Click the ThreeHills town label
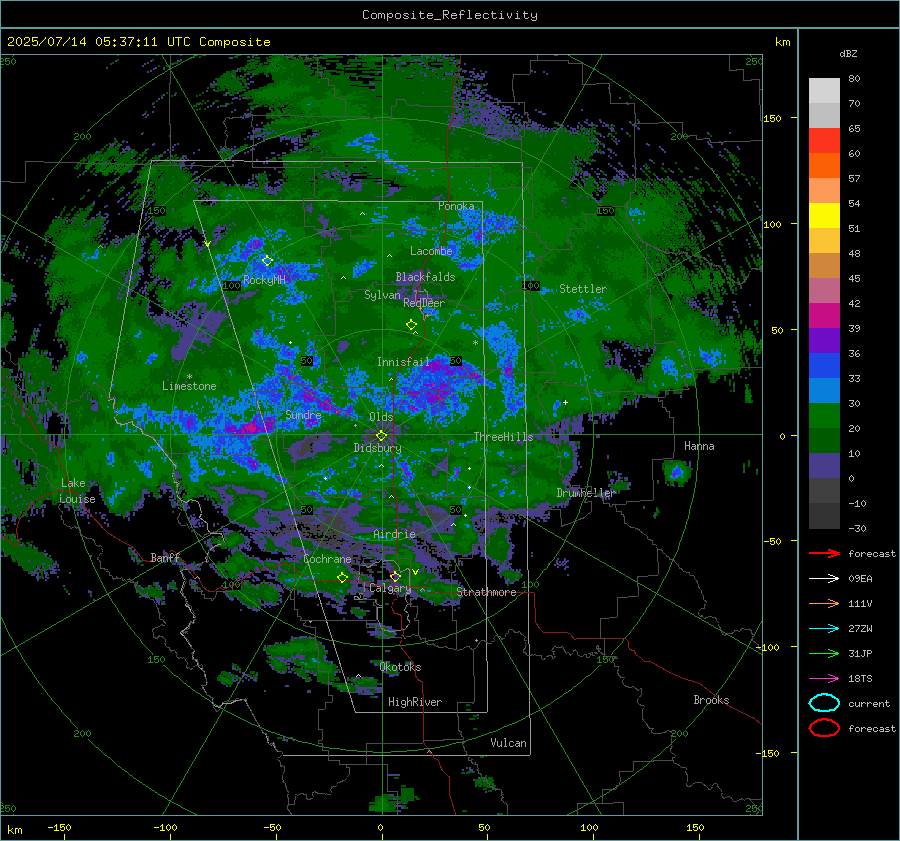 tap(503, 437)
